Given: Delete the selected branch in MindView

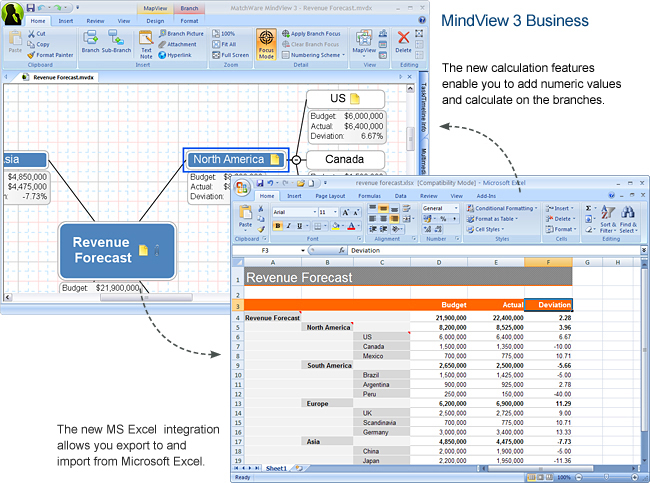Looking at the screenshot, I should (403, 41).
